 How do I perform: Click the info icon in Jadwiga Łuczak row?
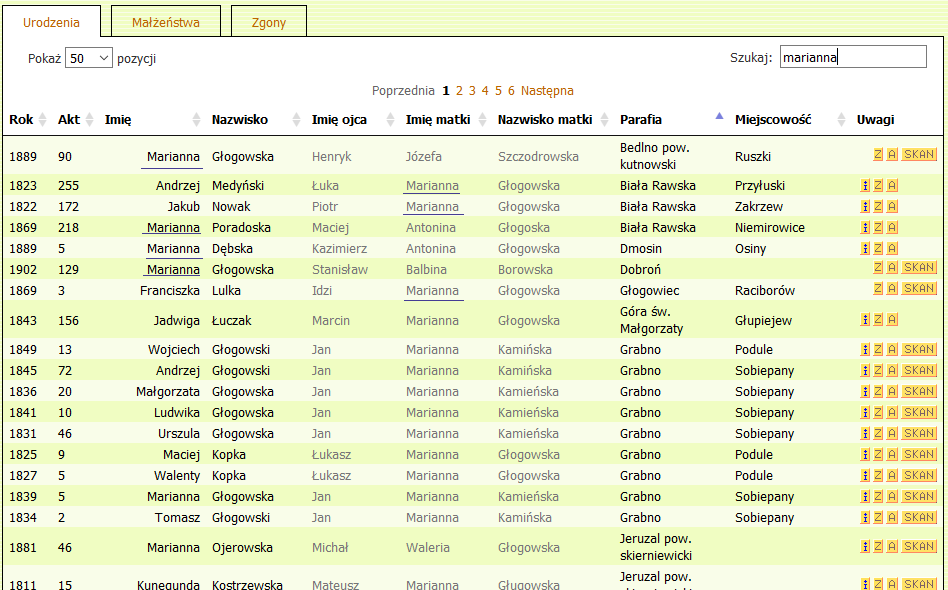865,320
